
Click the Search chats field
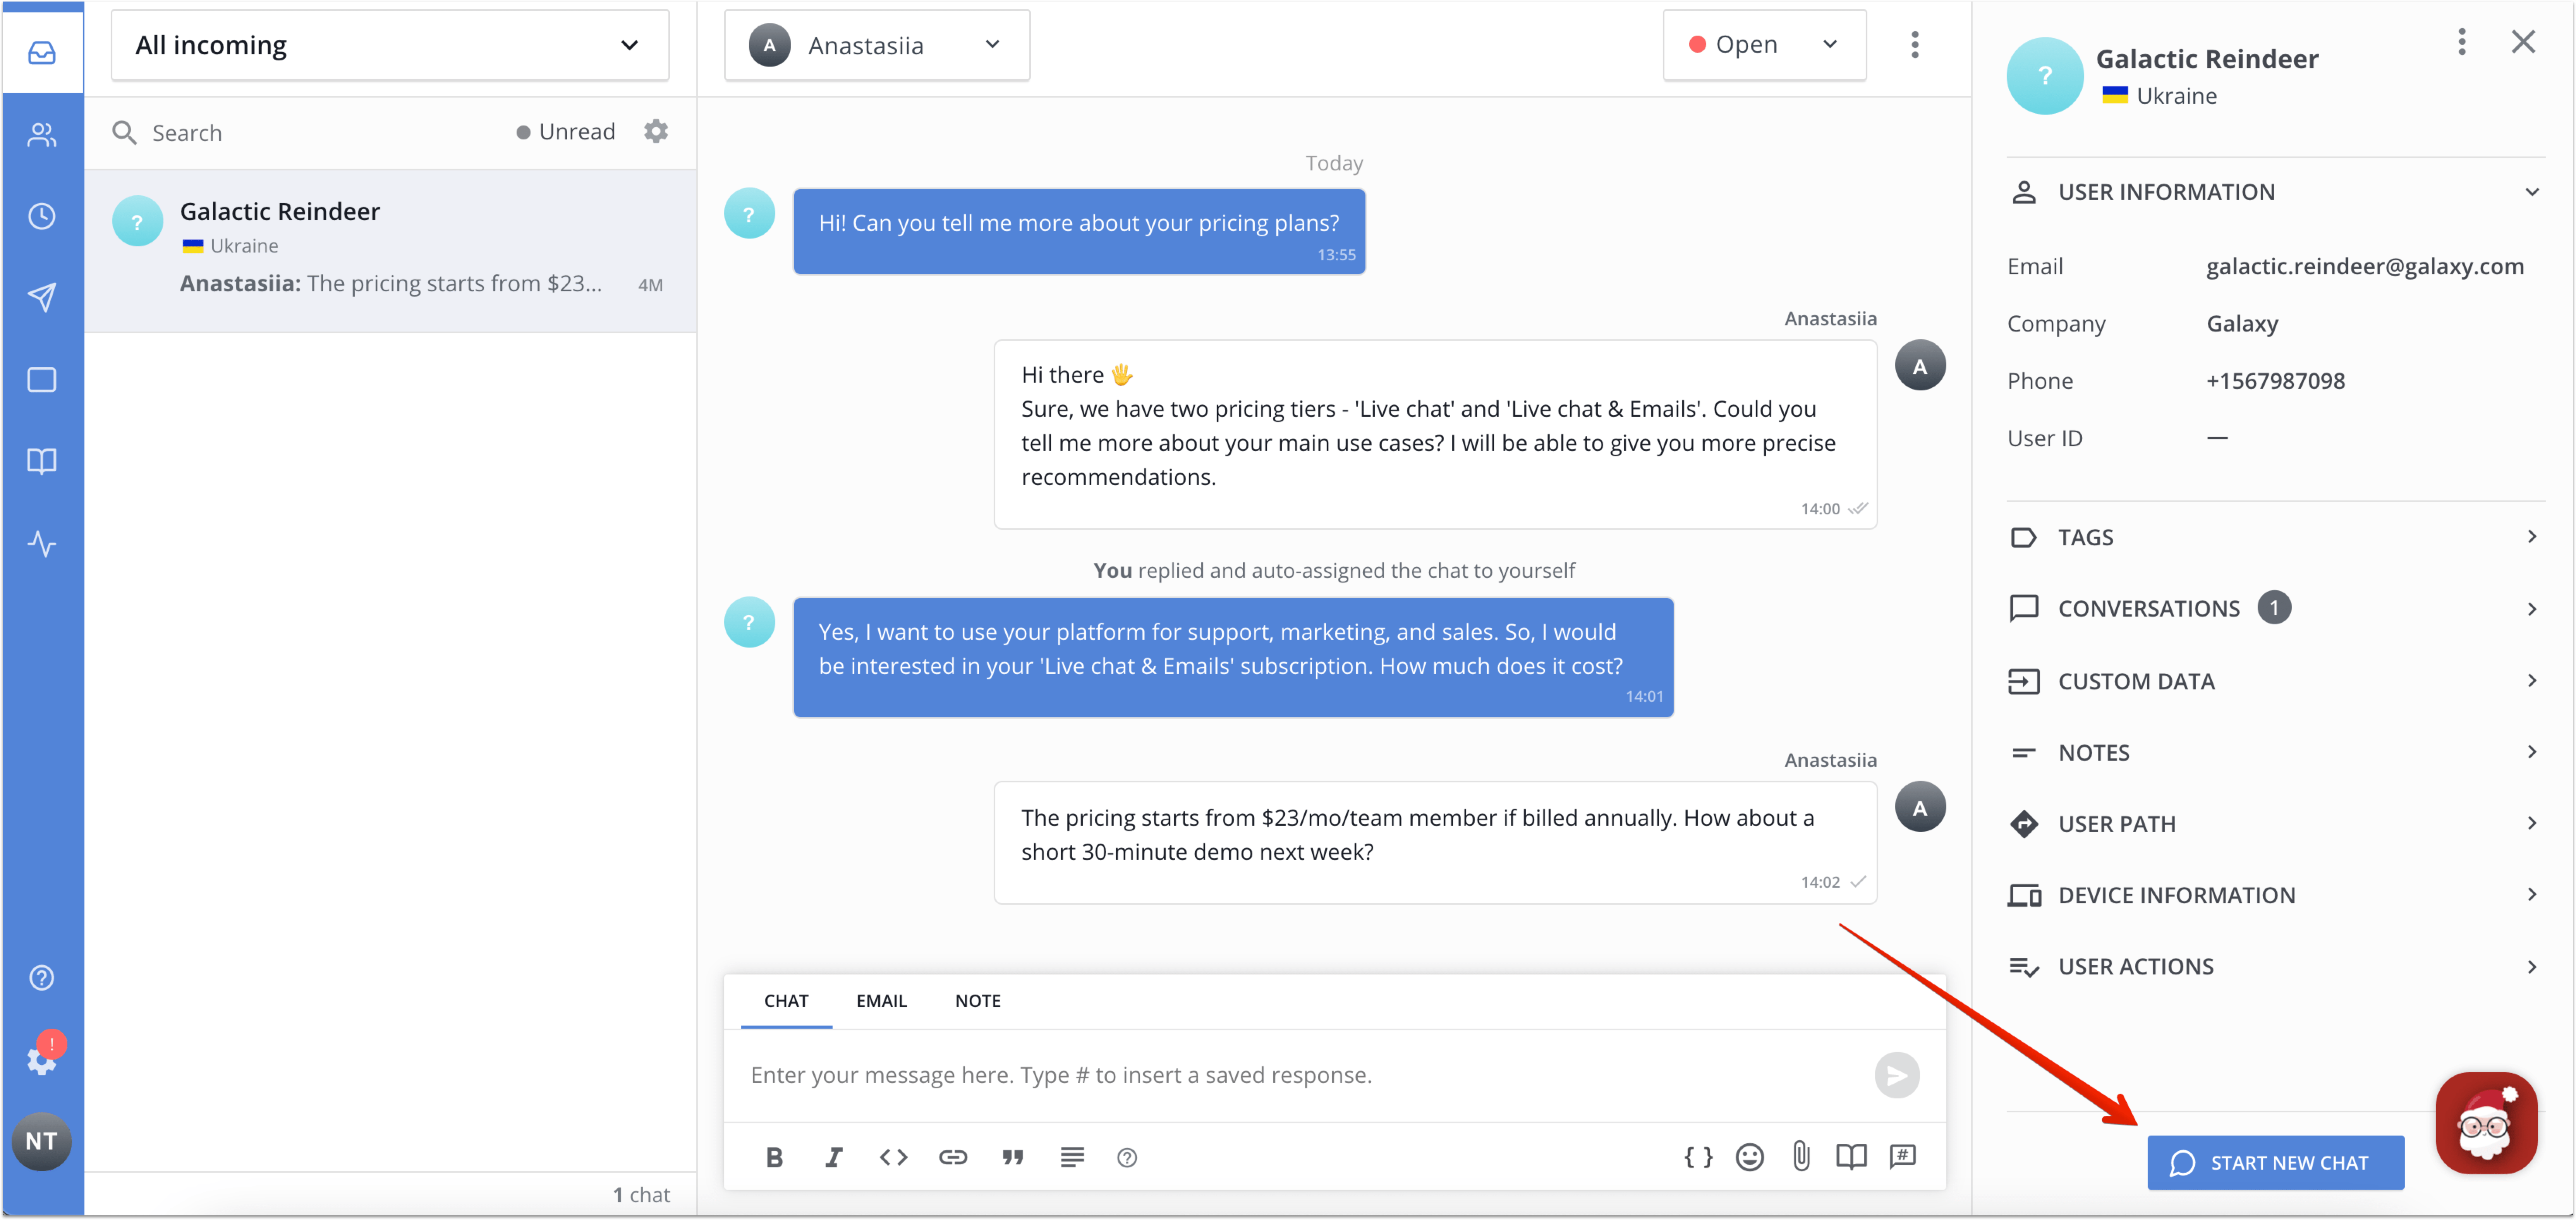(x=300, y=133)
